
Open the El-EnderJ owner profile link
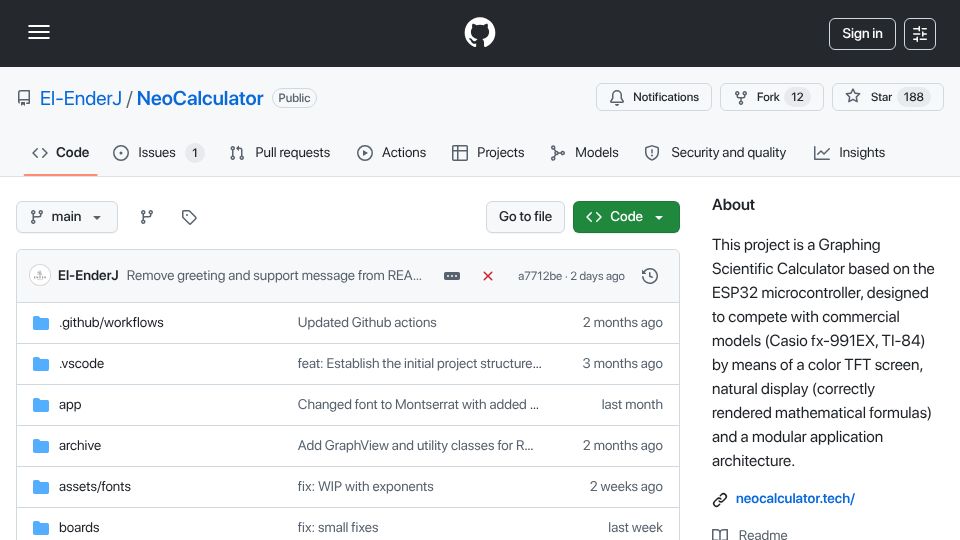(x=81, y=98)
